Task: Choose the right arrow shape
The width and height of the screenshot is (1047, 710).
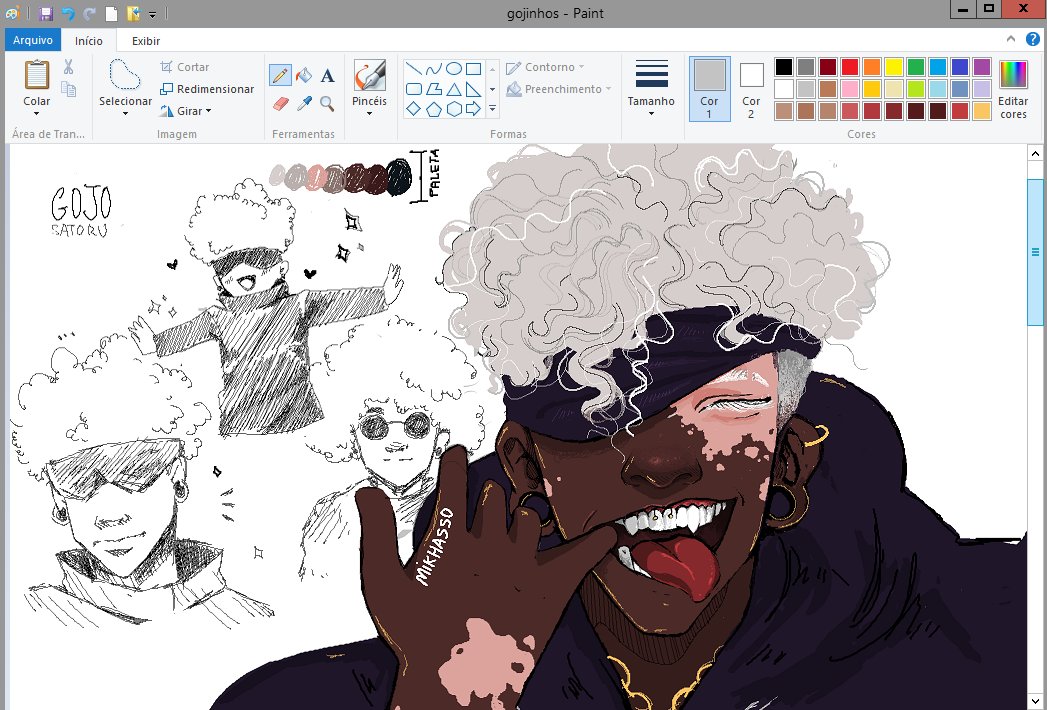Action: coord(473,109)
